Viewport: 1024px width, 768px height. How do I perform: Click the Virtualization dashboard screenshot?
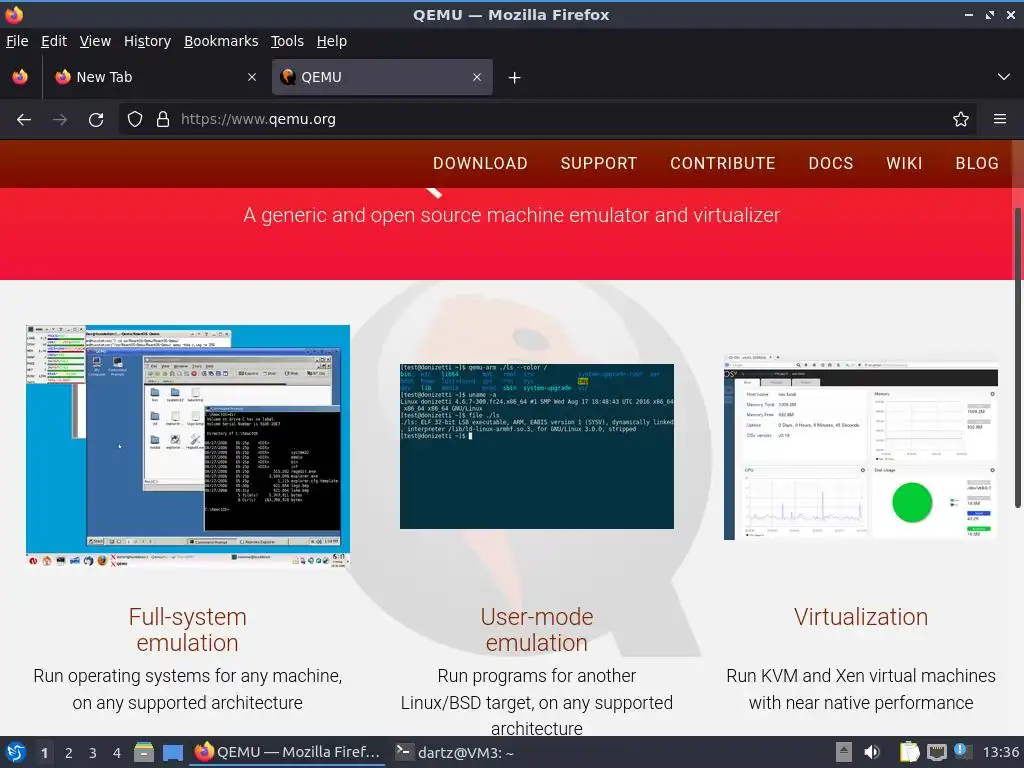pos(861,447)
